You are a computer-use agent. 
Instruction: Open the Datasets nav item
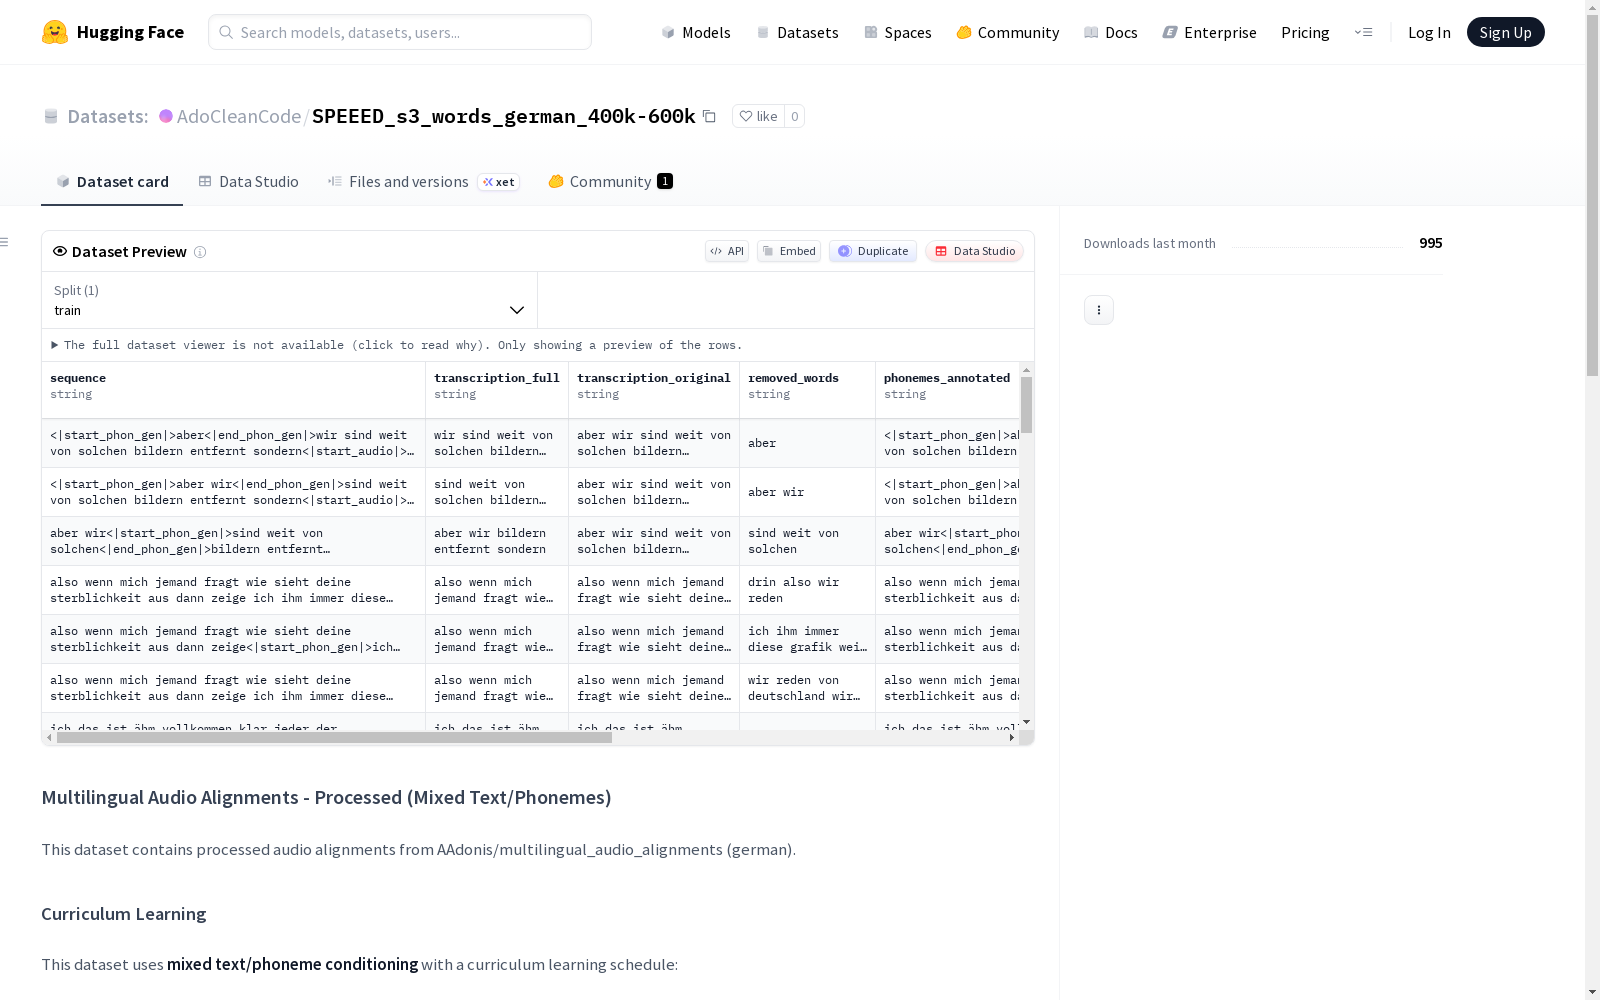pos(797,32)
